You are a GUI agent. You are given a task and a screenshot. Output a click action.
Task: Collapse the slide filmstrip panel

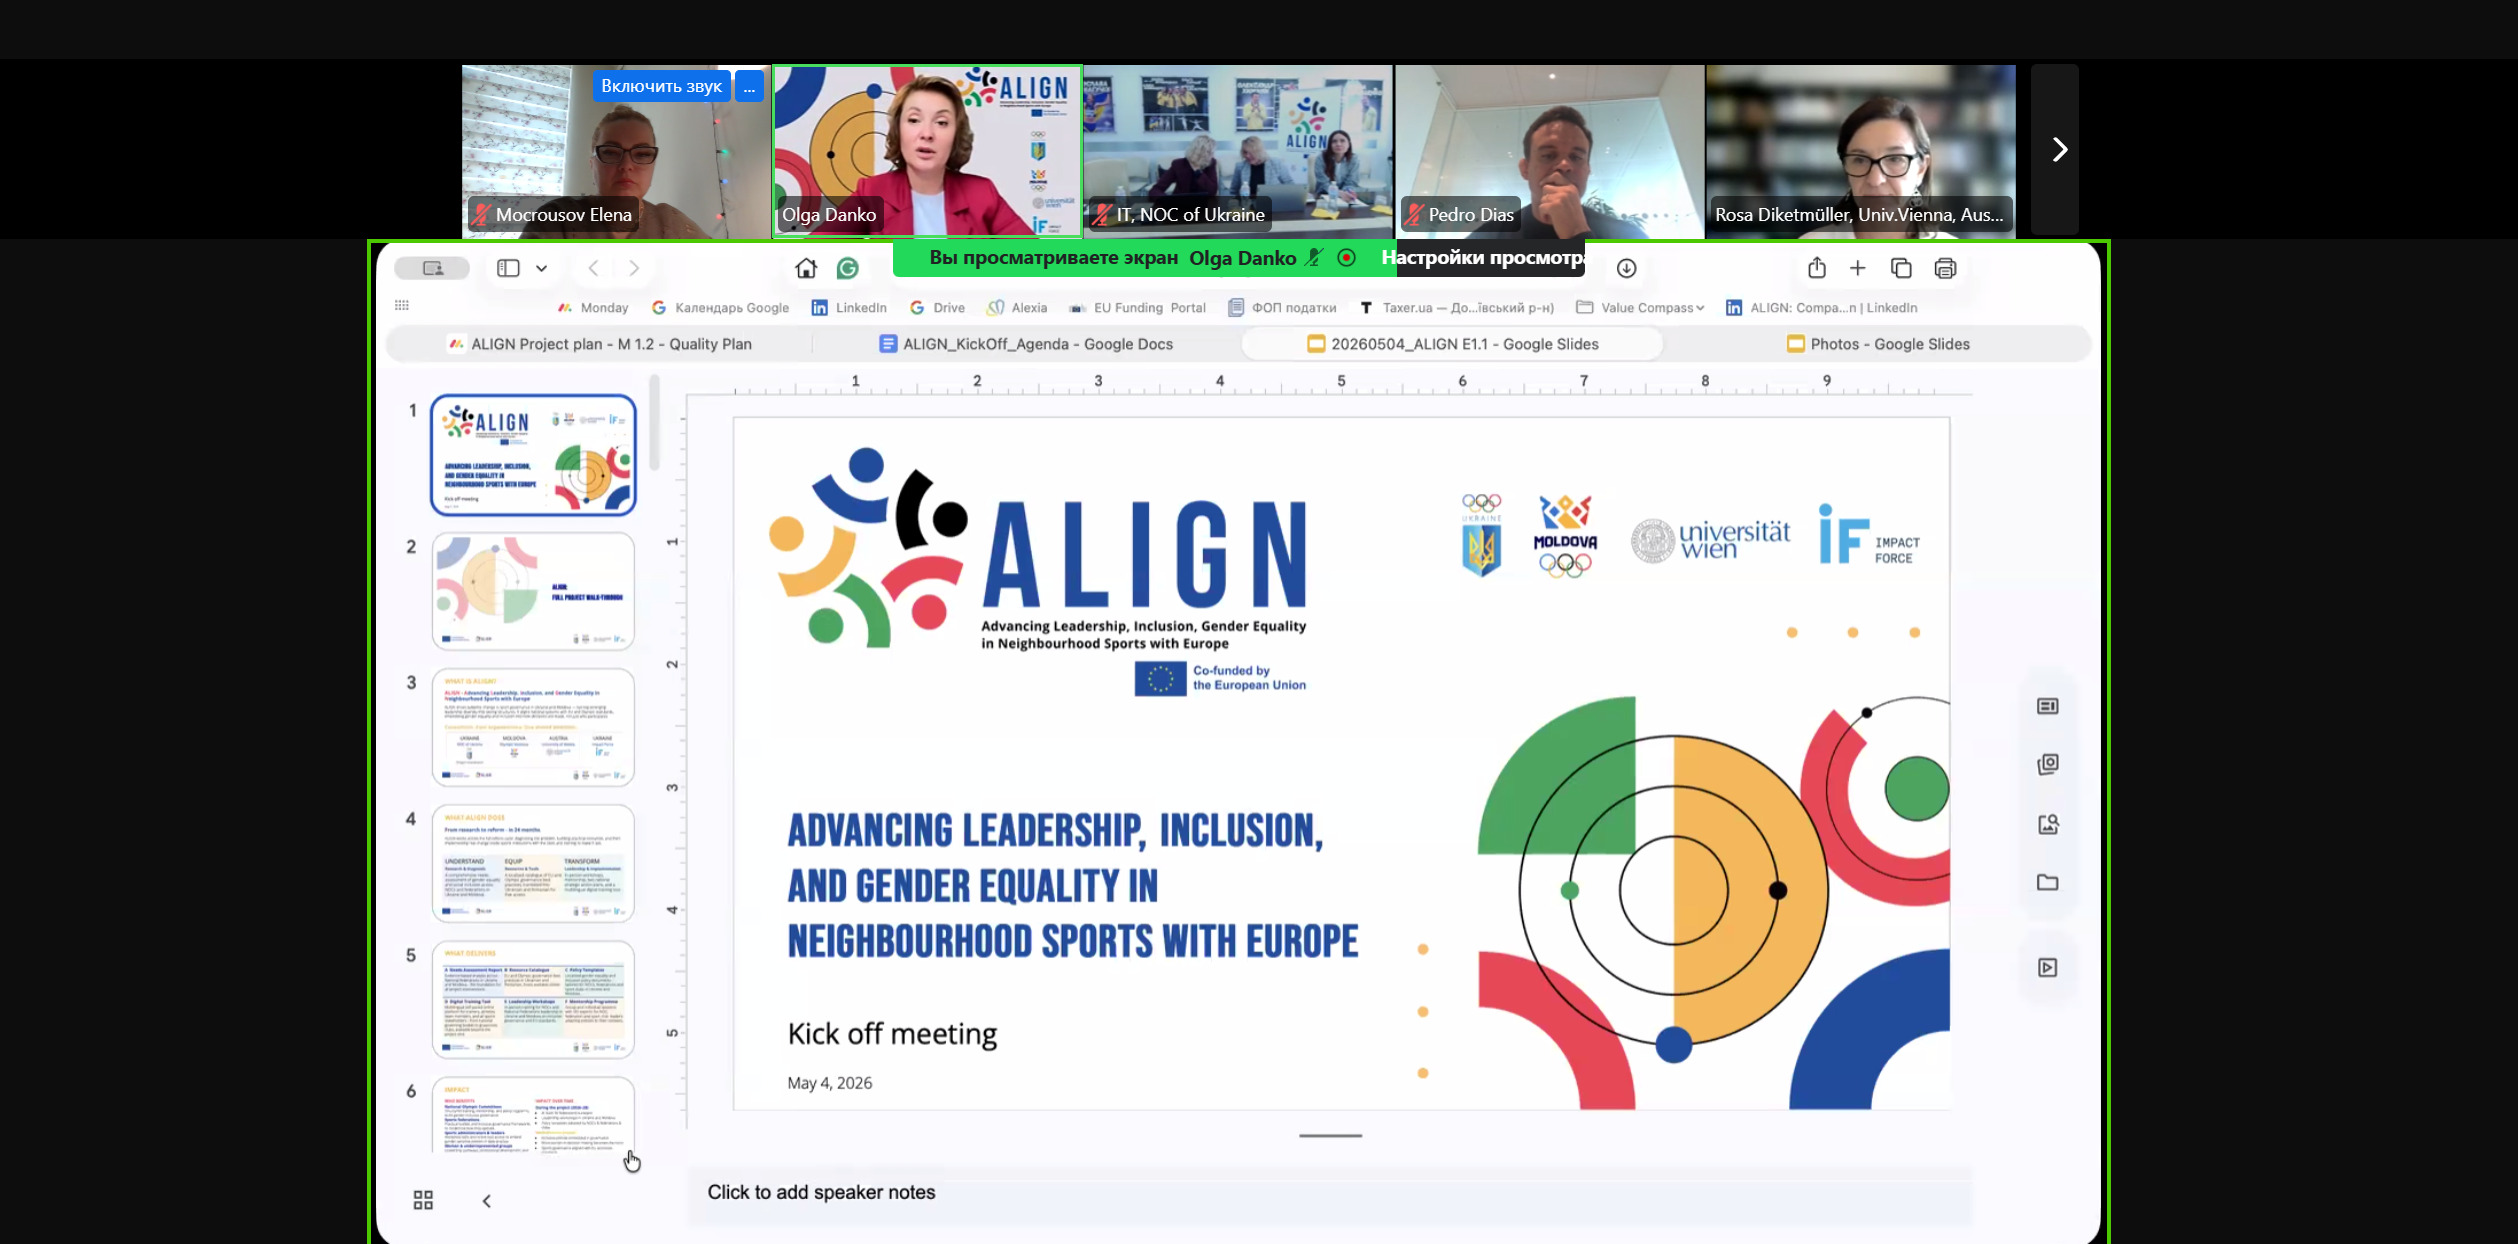tap(487, 1200)
